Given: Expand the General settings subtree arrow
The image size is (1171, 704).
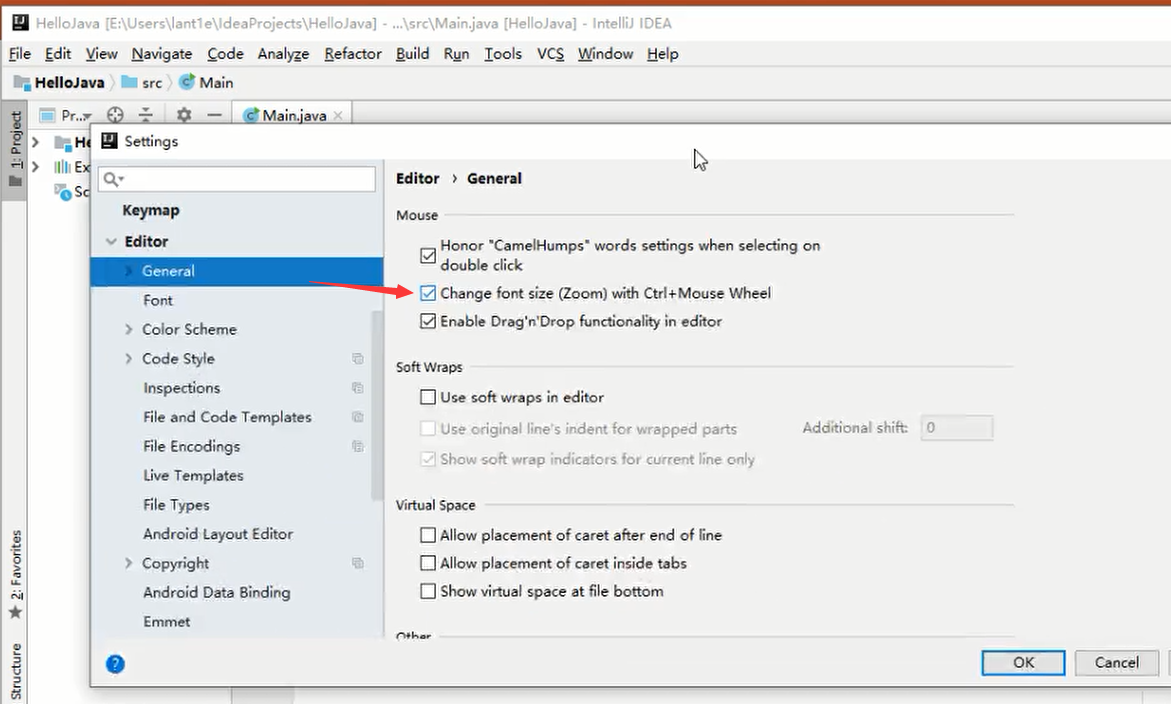Looking at the screenshot, I should (128, 271).
